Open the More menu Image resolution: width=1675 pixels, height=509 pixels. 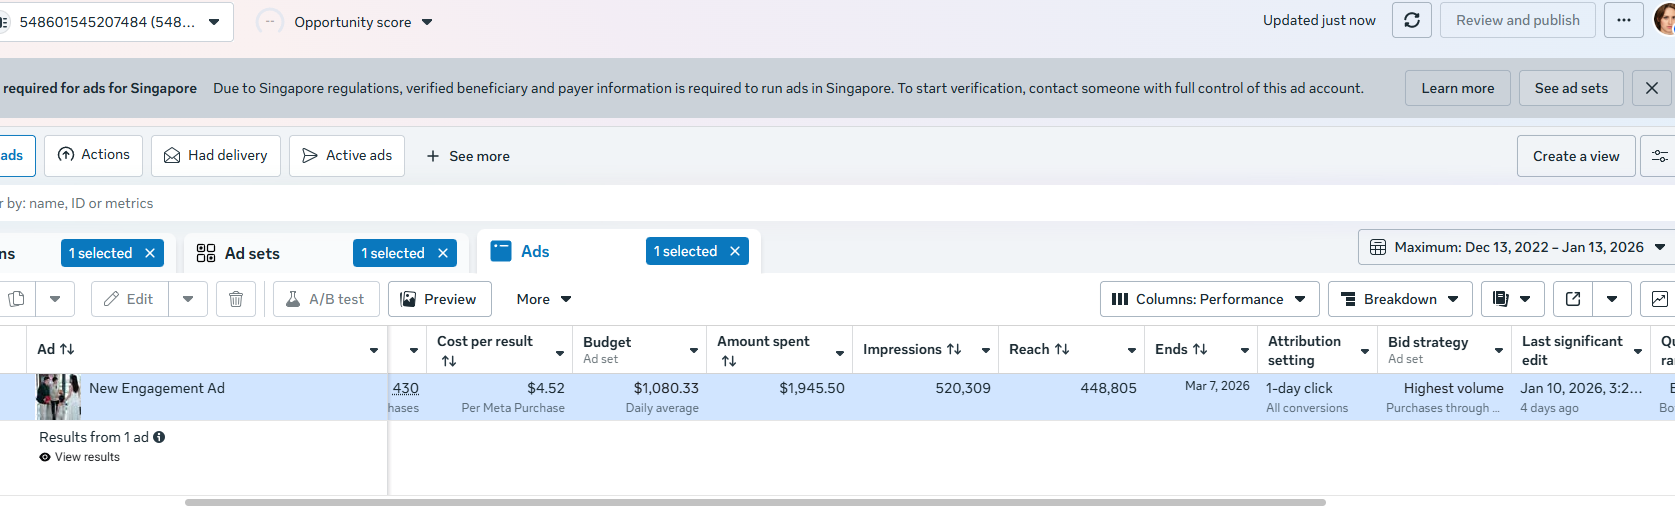pos(543,299)
